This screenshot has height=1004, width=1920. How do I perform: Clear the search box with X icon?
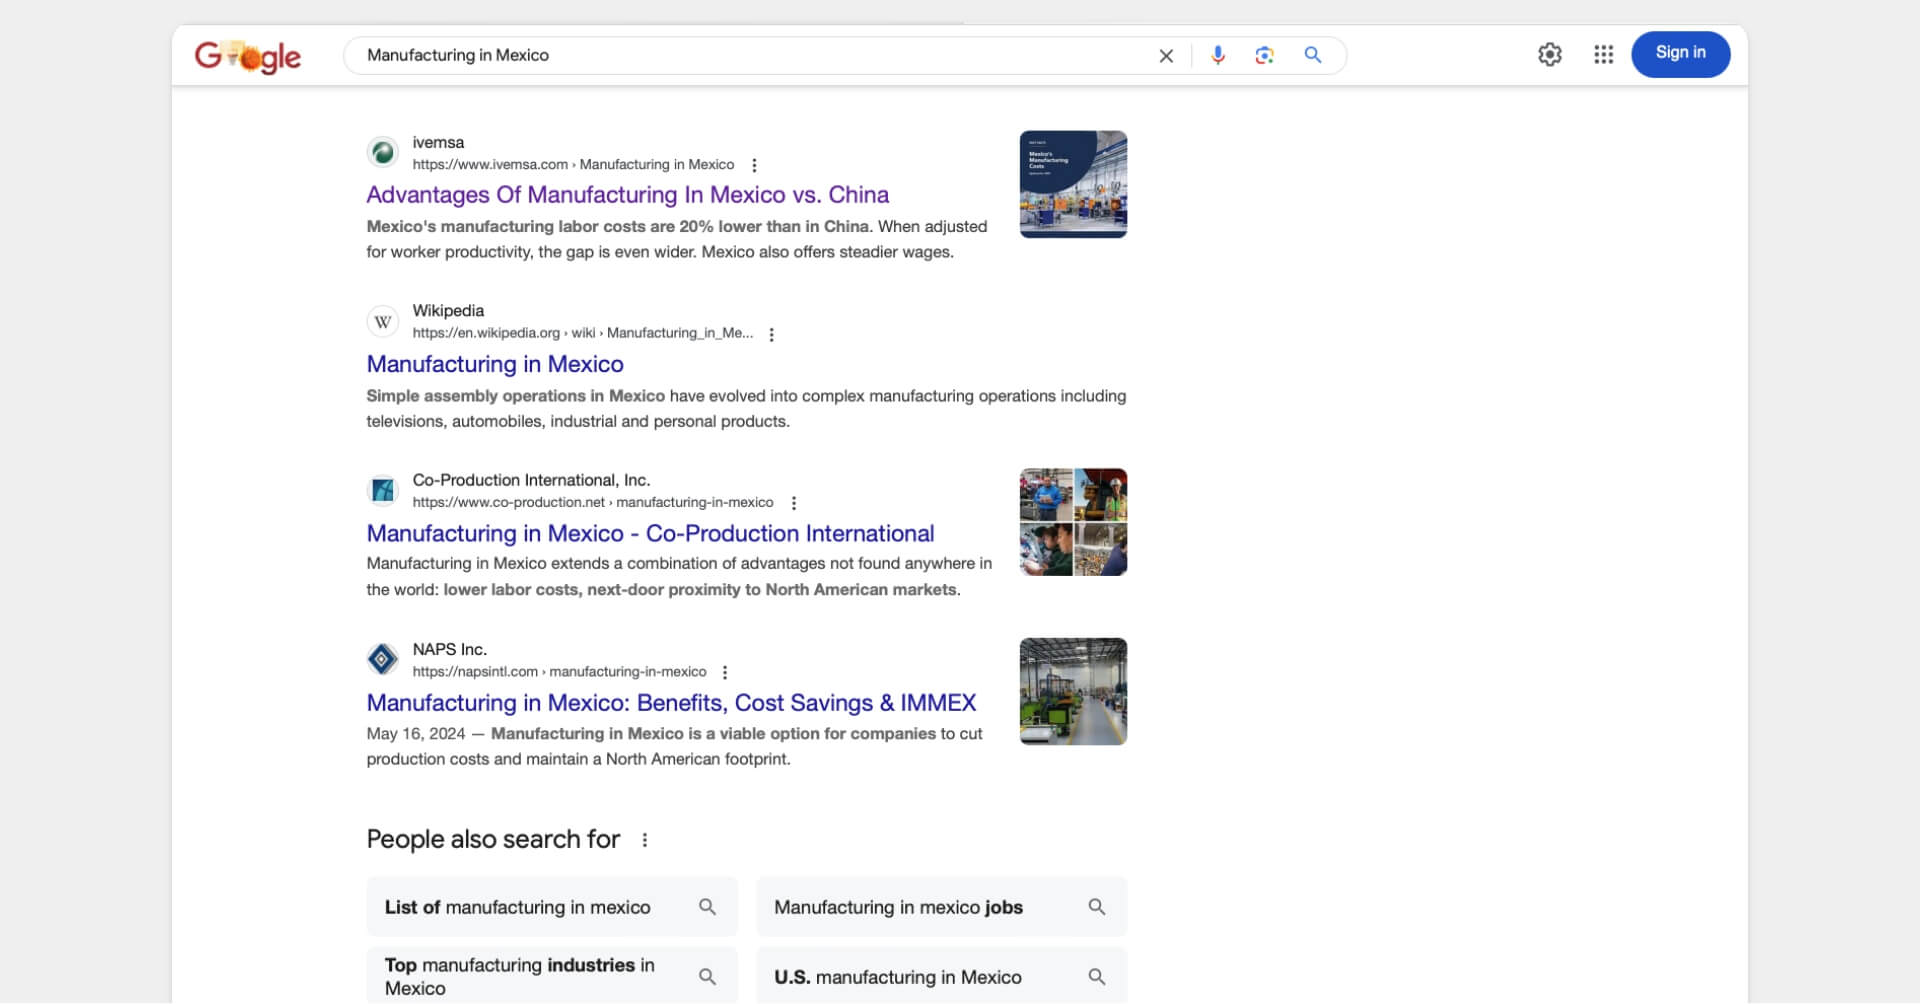point(1165,56)
